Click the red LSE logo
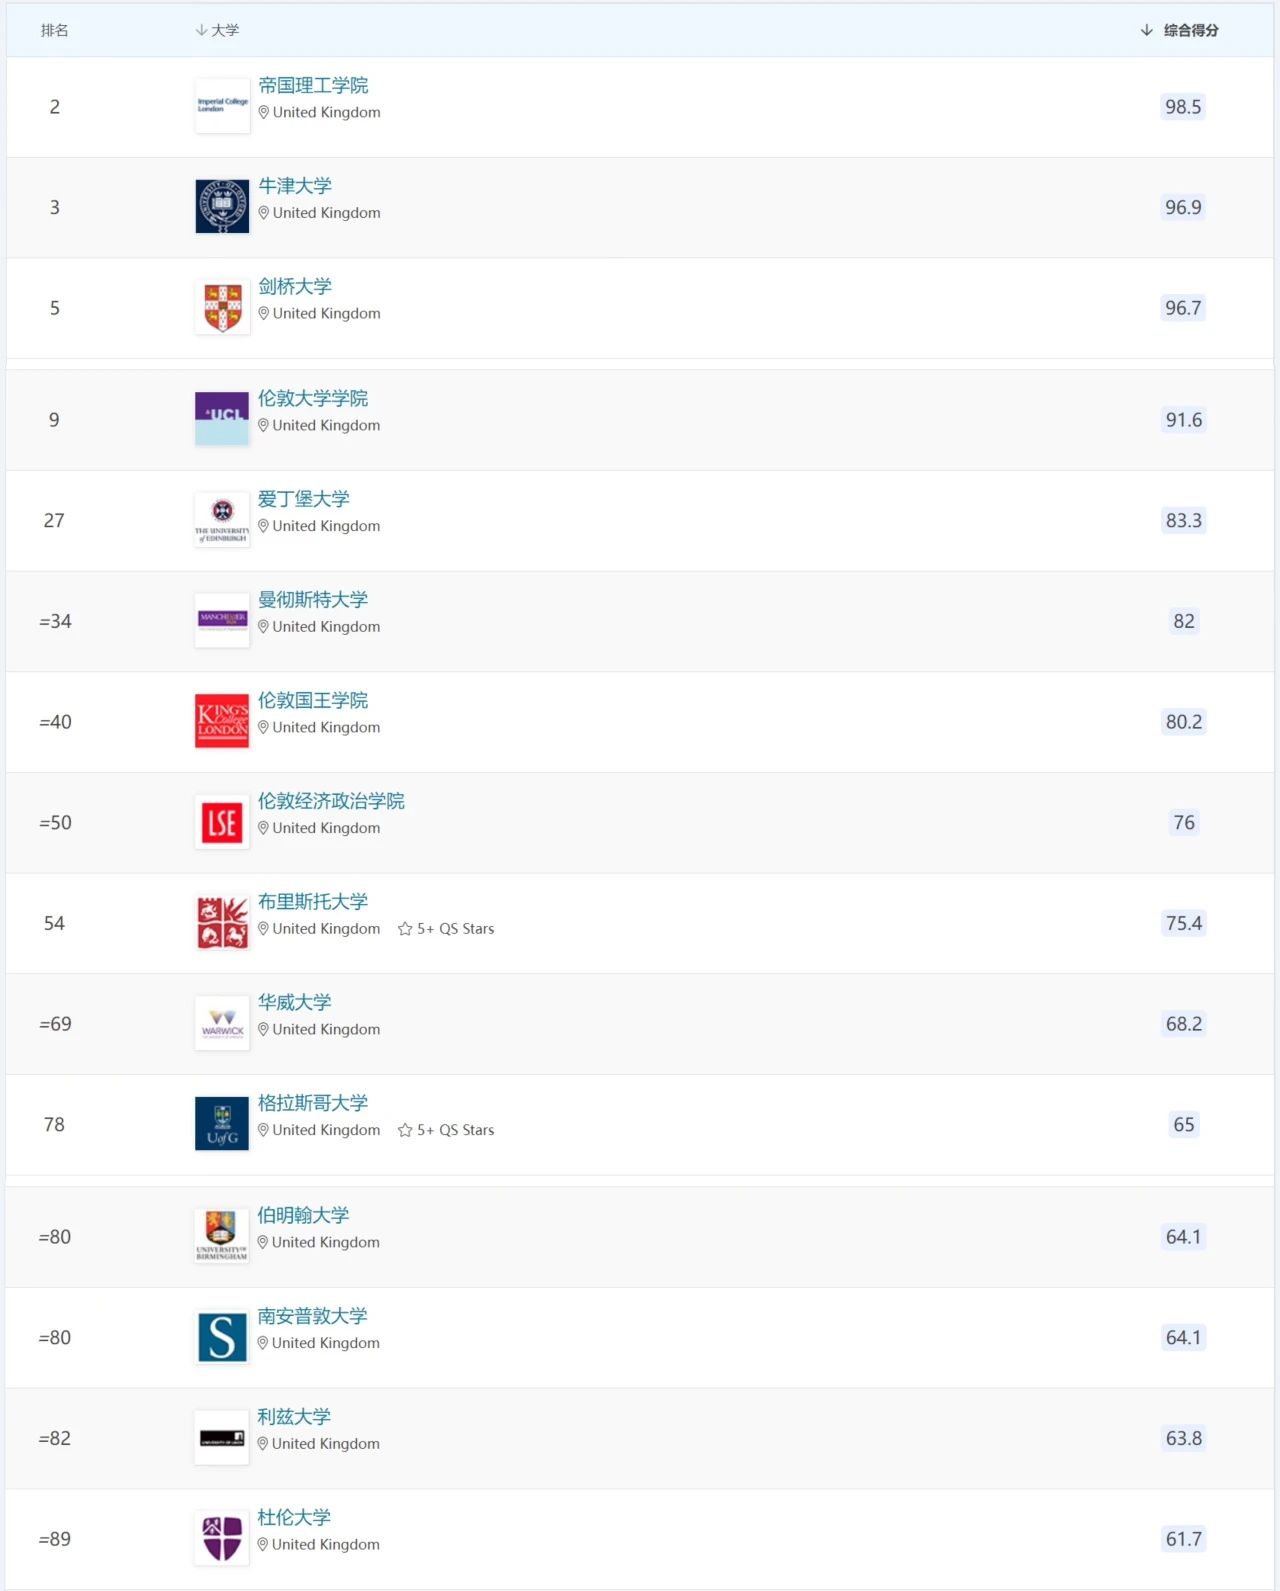 [222, 822]
